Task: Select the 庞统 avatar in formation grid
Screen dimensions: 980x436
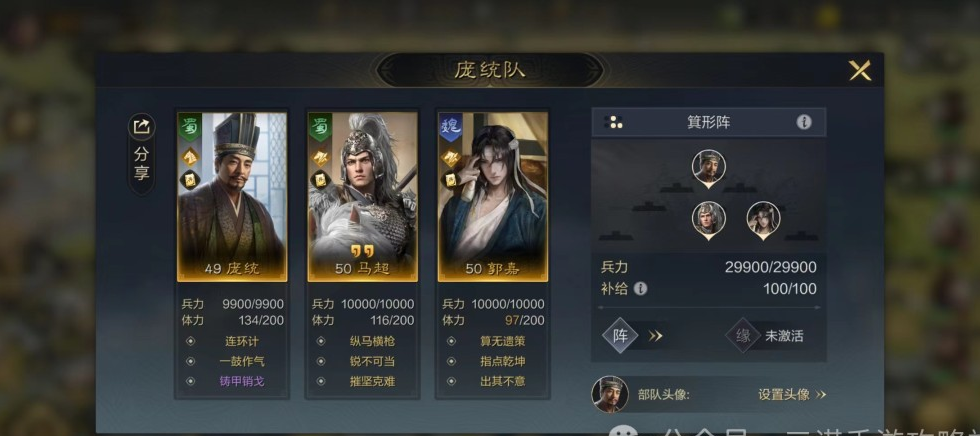Action: coord(709,169)
